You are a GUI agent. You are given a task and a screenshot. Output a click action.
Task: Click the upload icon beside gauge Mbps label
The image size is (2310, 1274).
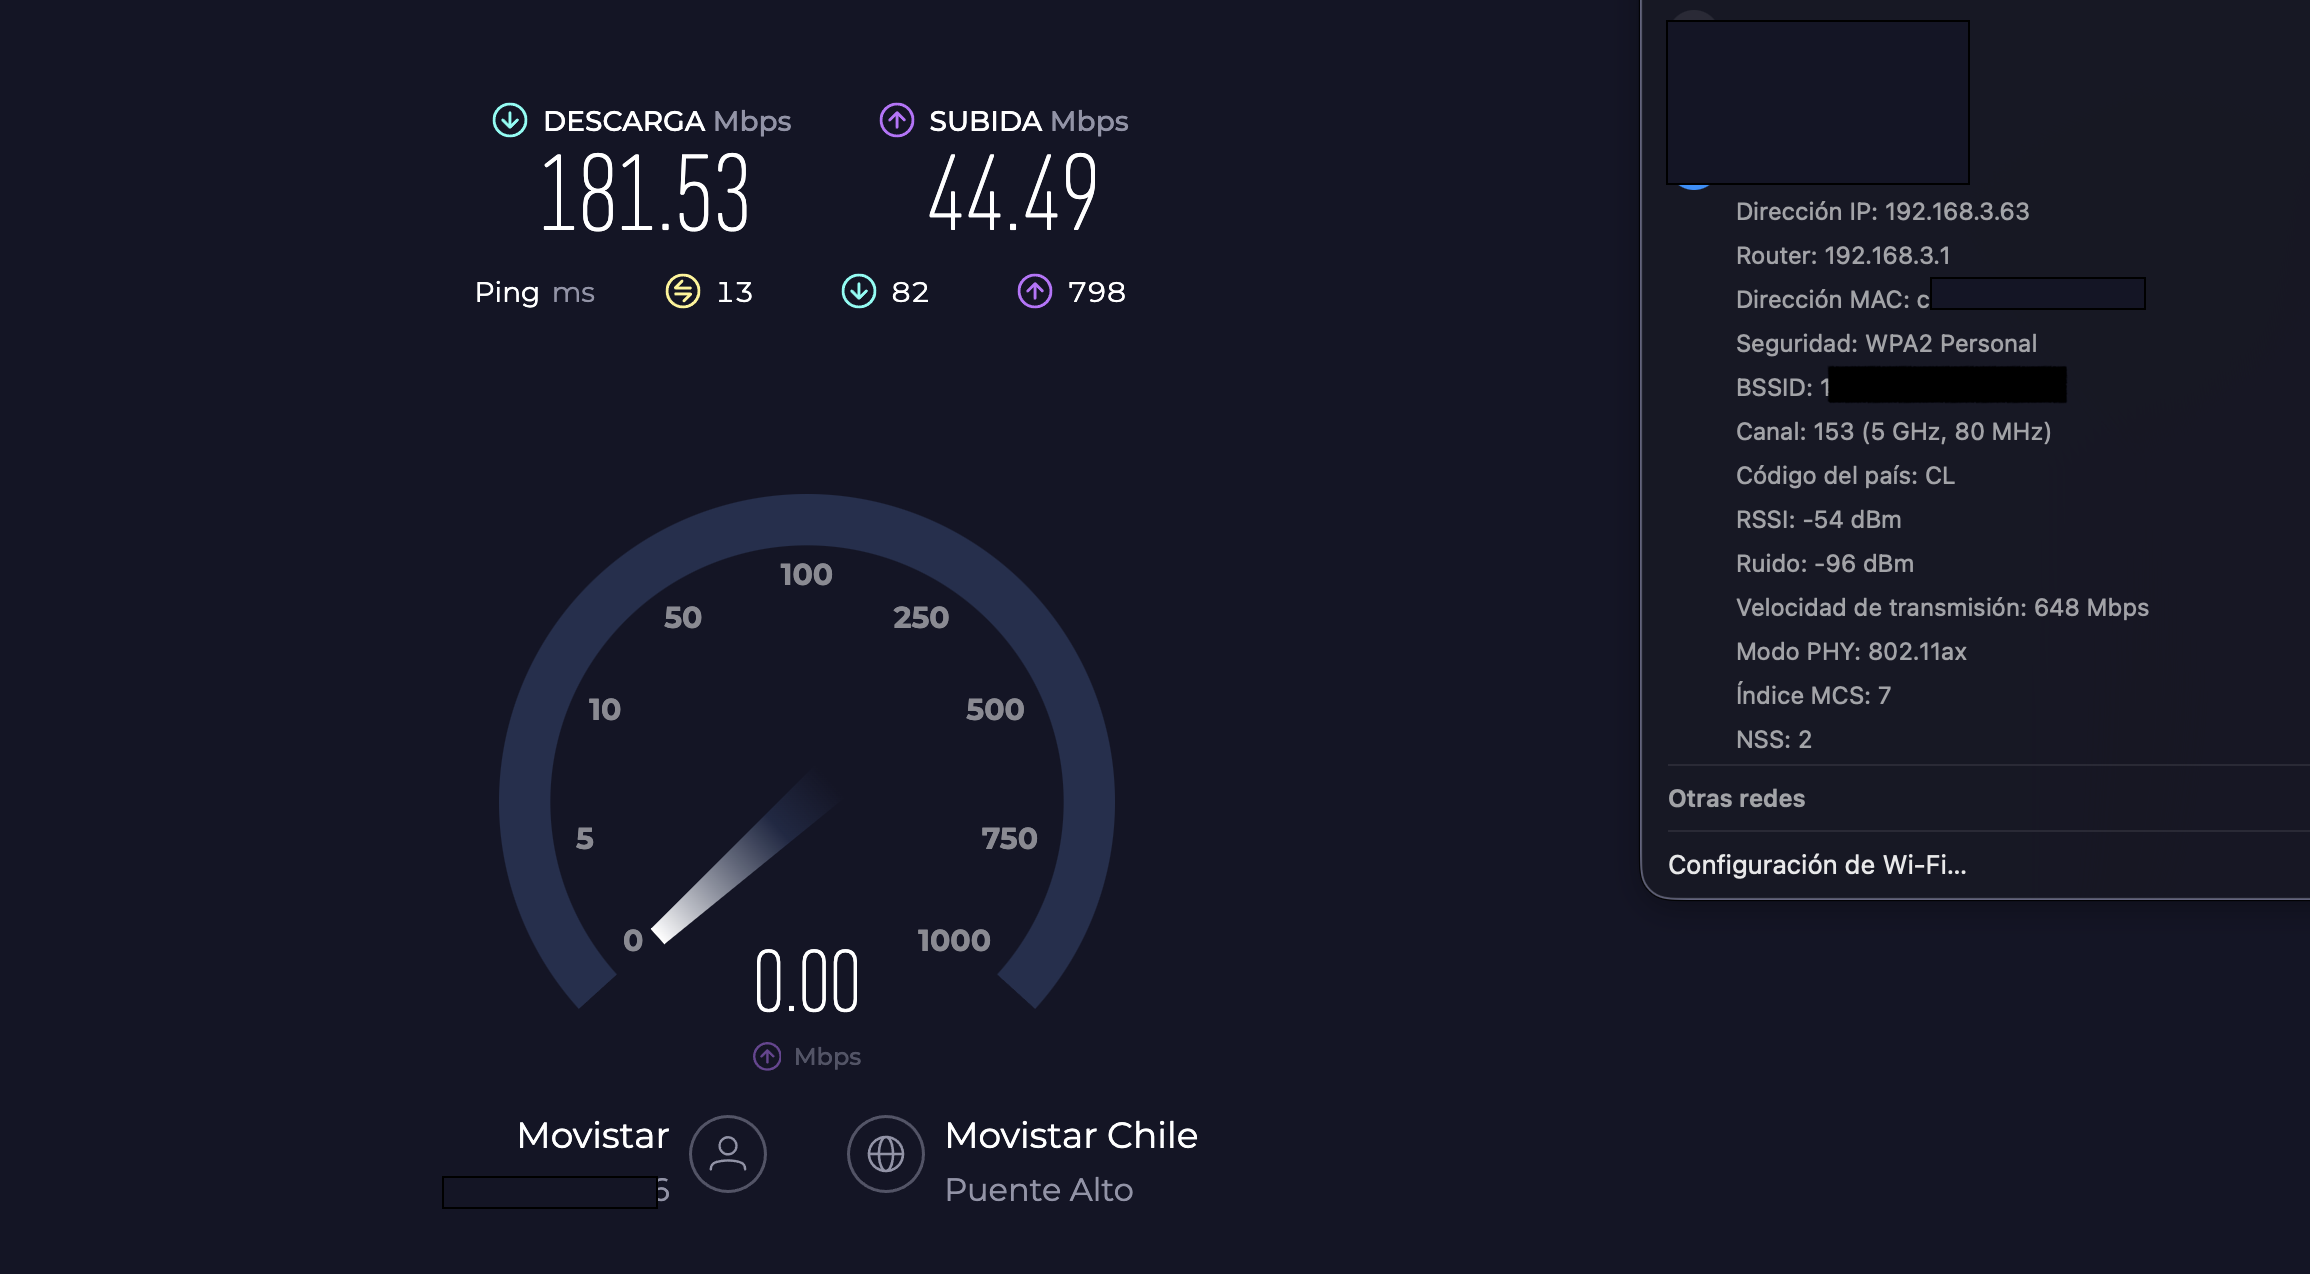pyautogui.click(x=767, y=1056)
